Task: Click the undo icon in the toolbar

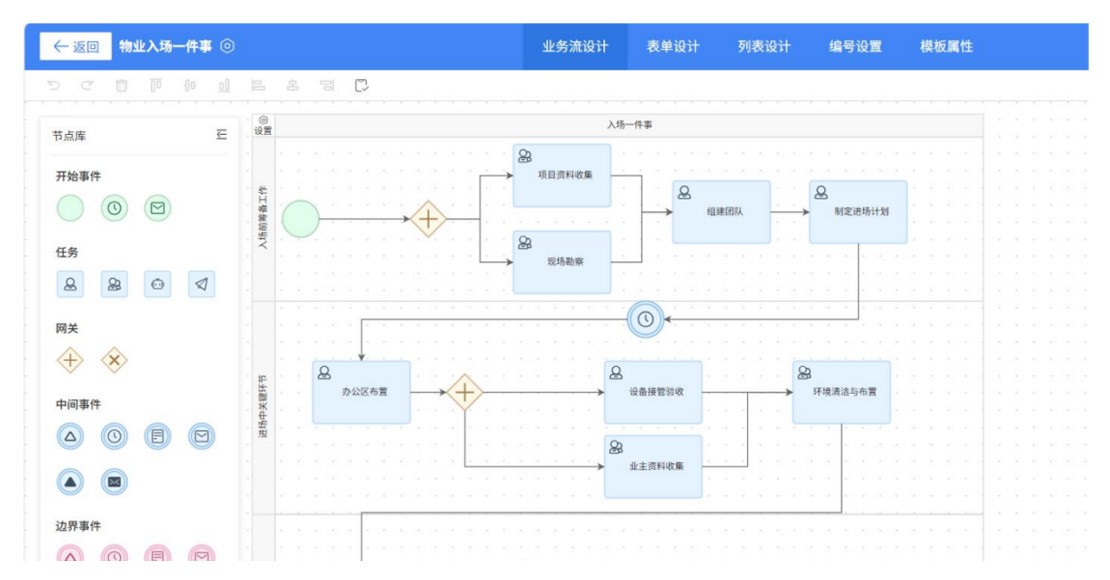Action: pyautogui.click(x=54, y=86)
